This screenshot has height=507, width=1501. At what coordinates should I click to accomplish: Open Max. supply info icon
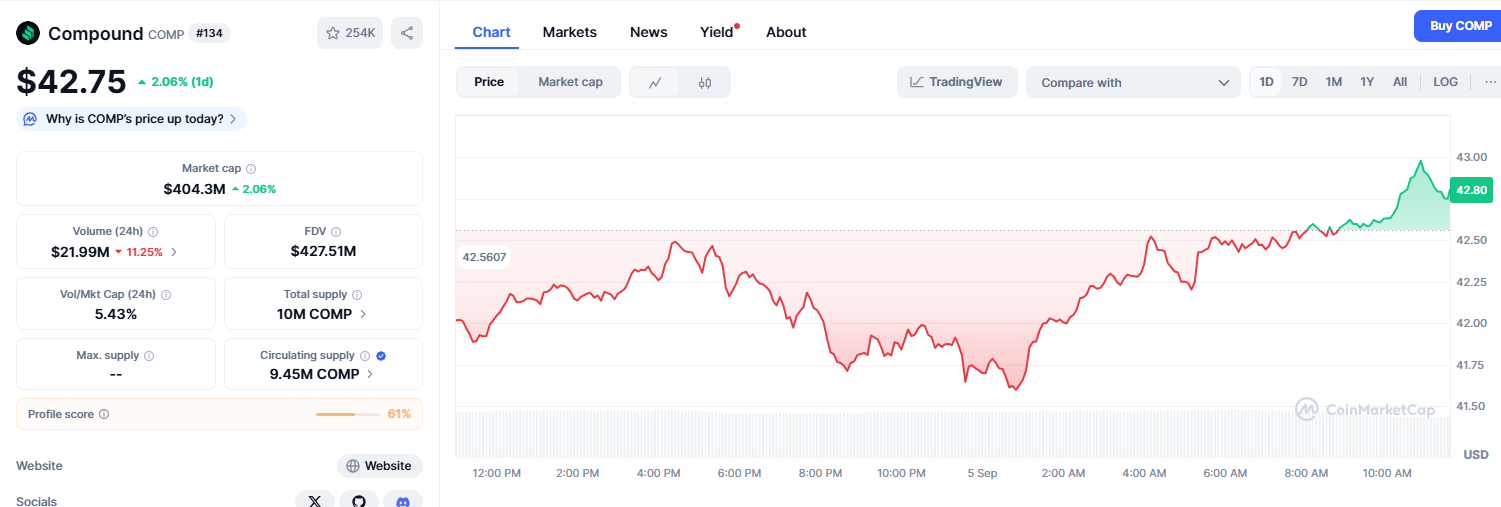click(149, 356)
